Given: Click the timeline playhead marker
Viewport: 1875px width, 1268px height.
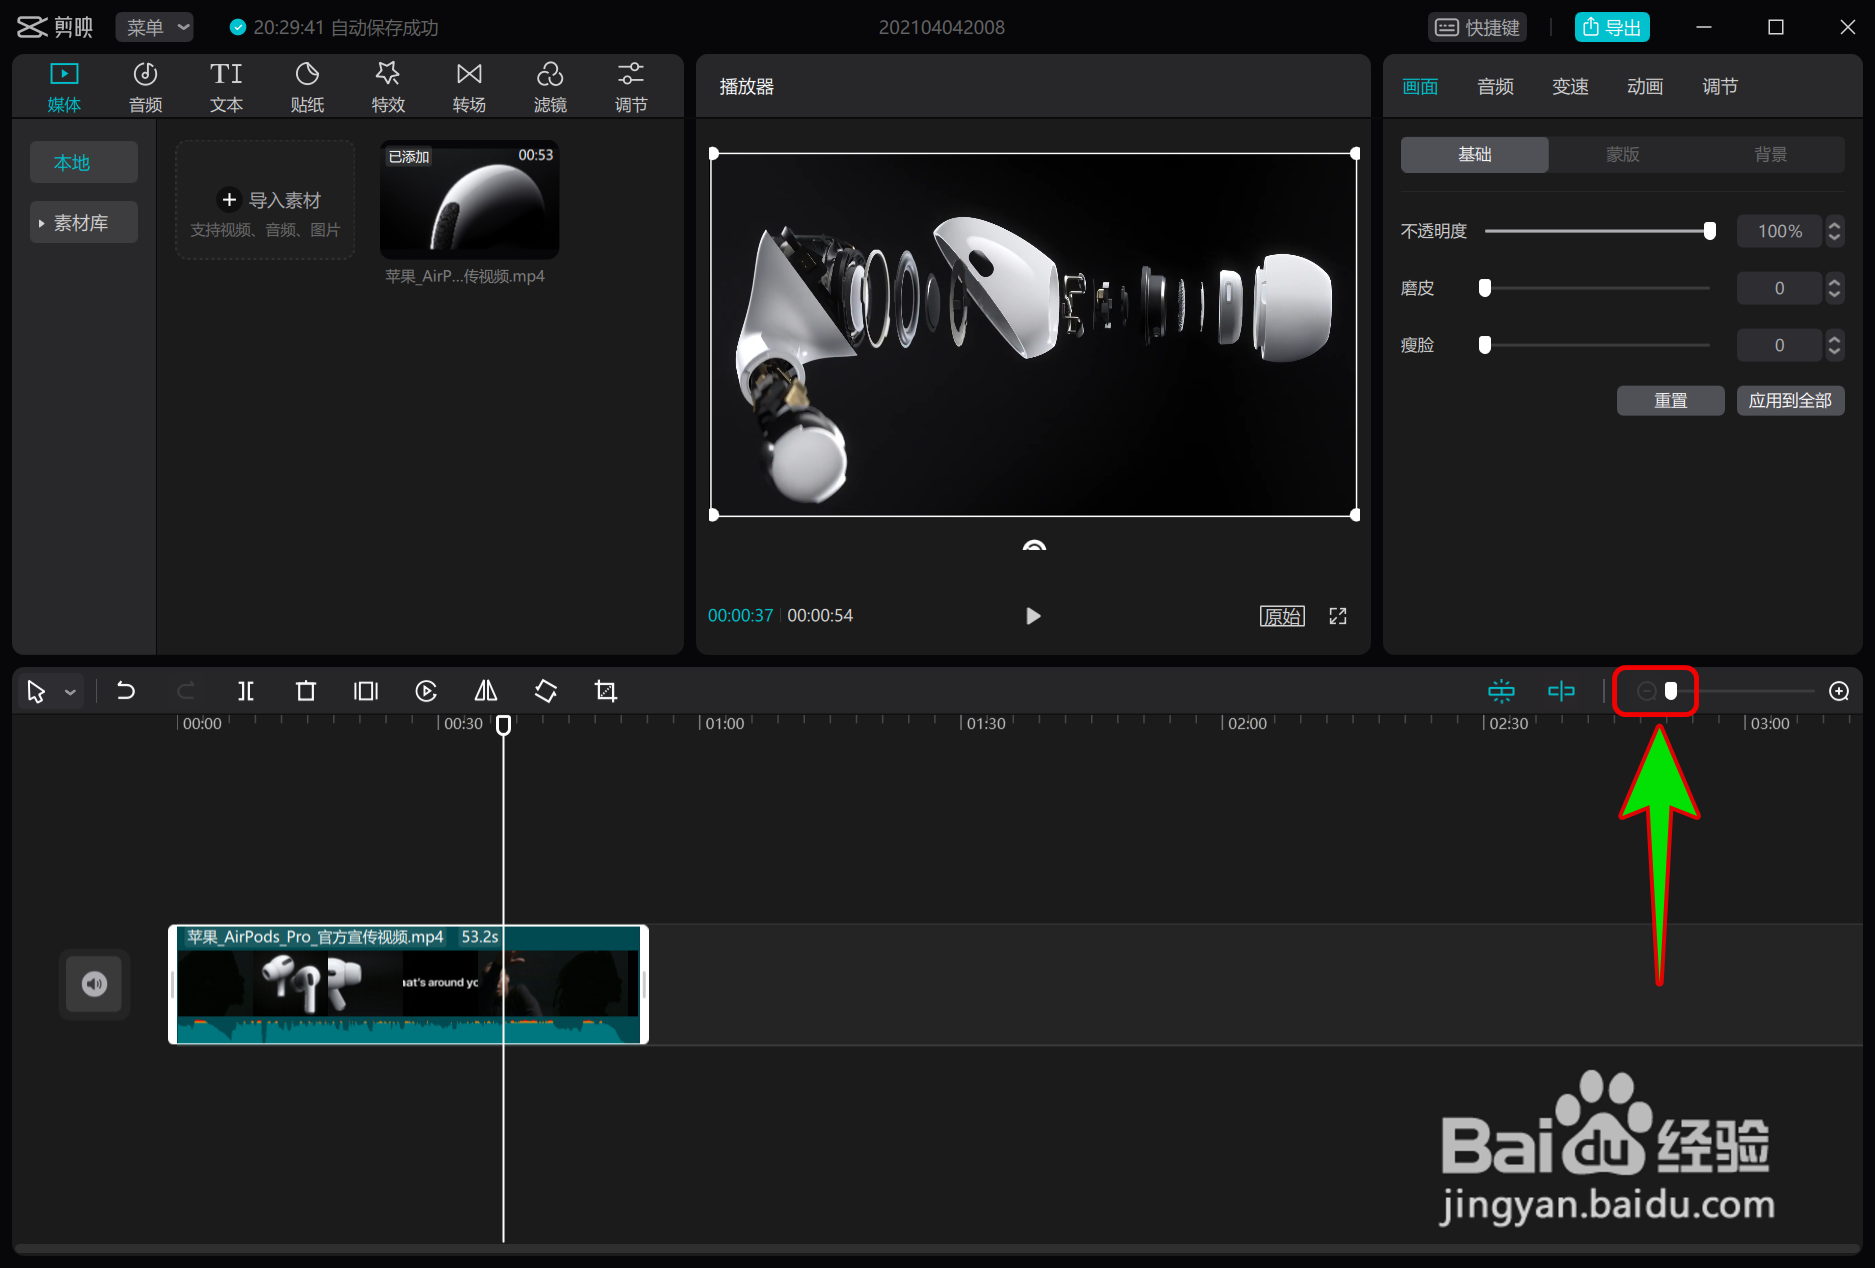Looking at the screenshot, I should coord(503,725).
